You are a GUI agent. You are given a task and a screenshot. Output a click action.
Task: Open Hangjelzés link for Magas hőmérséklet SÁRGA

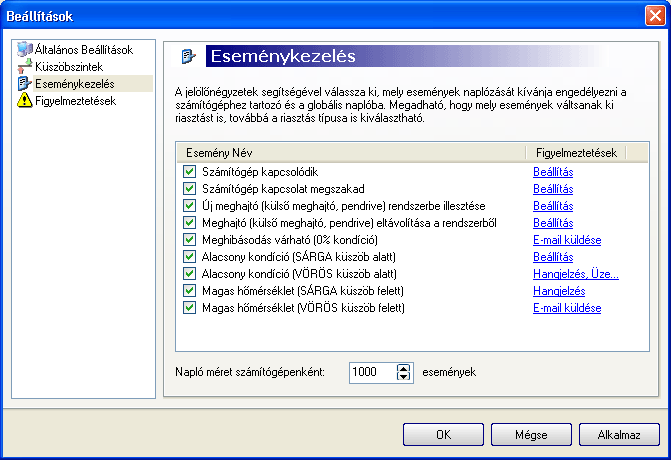[558, 291]
